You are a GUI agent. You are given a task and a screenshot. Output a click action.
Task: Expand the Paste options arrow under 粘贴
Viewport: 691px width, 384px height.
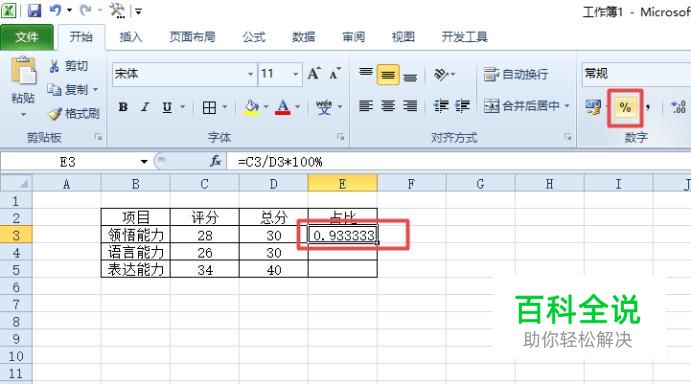(23, 115)
